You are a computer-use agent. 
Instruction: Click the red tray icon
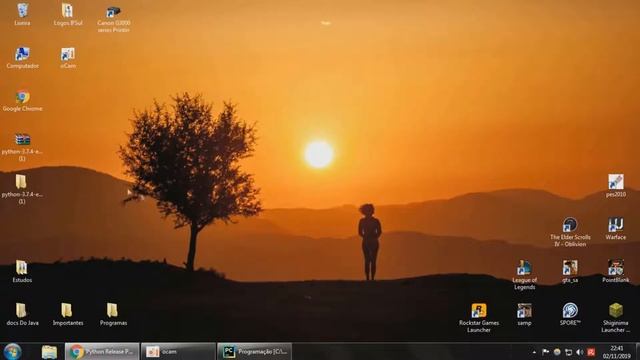point(591,352)
